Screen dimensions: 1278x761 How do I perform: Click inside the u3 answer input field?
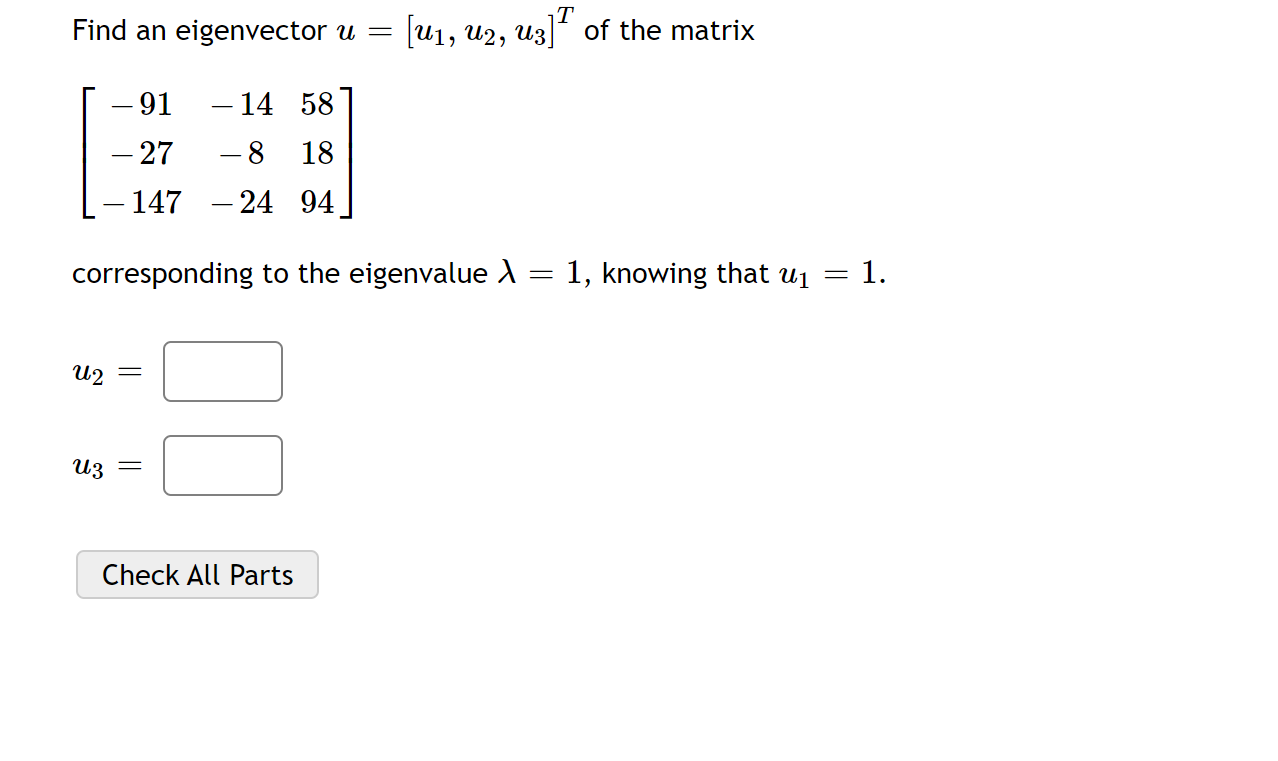pos(222,465)
